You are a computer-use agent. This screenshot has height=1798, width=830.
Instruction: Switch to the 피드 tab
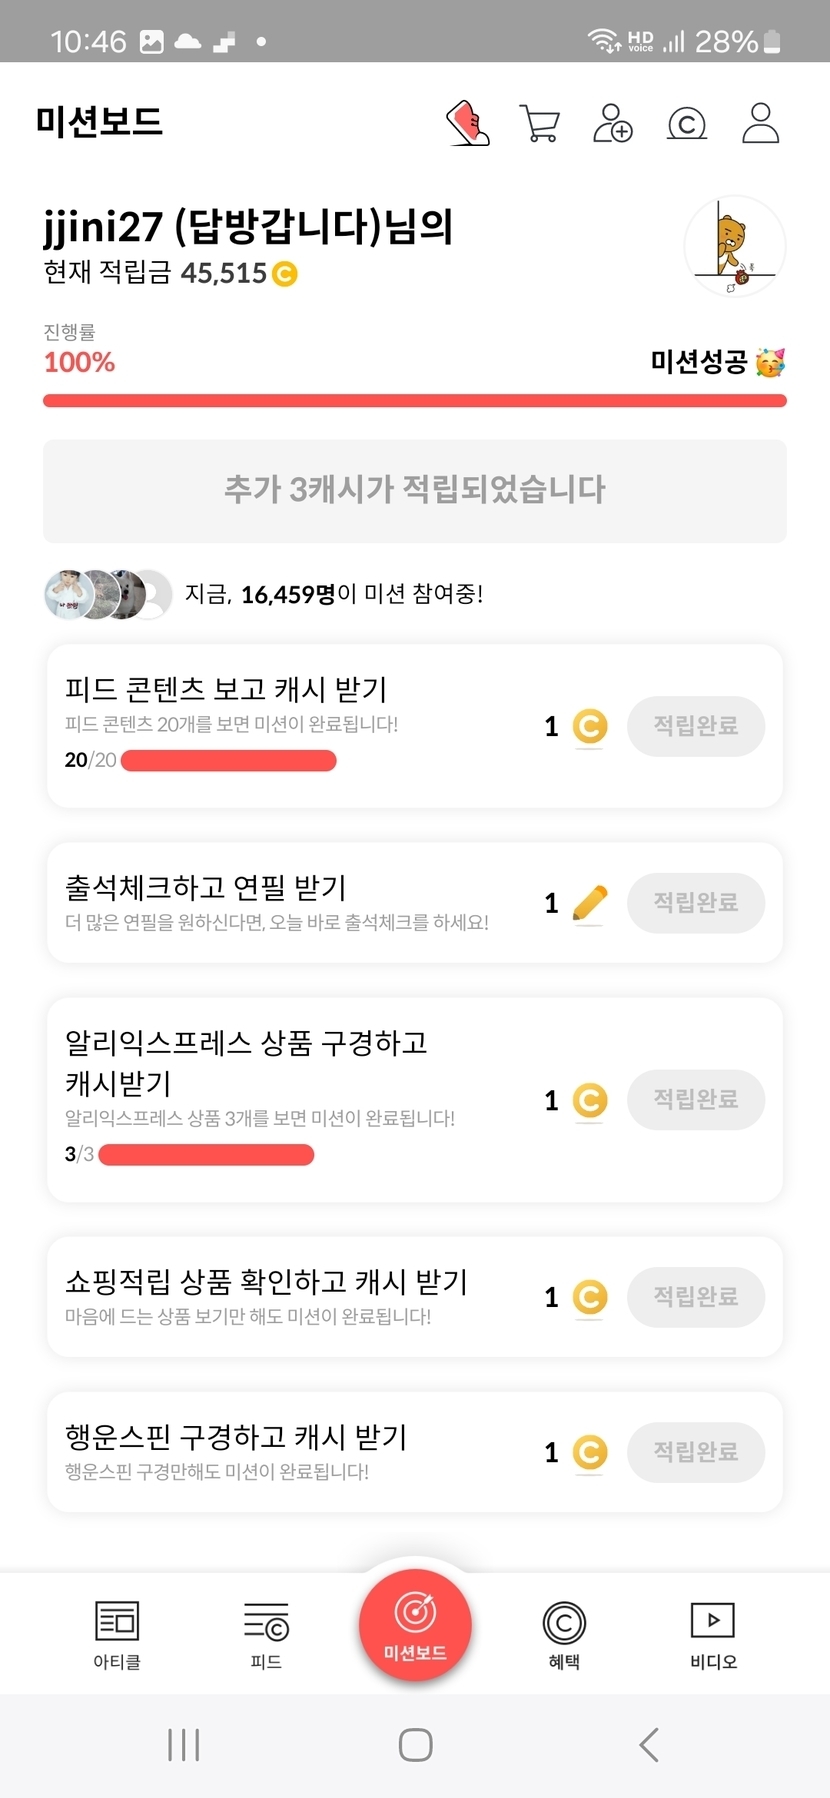pyautogui.click(x=266, y=1633)
